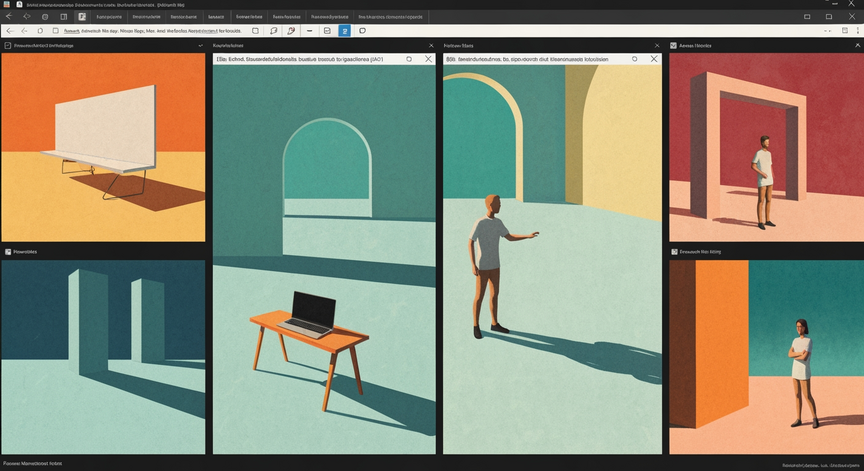
Task: Click the split-panel layout icon in the top toolbar
Action: point(63,17)
